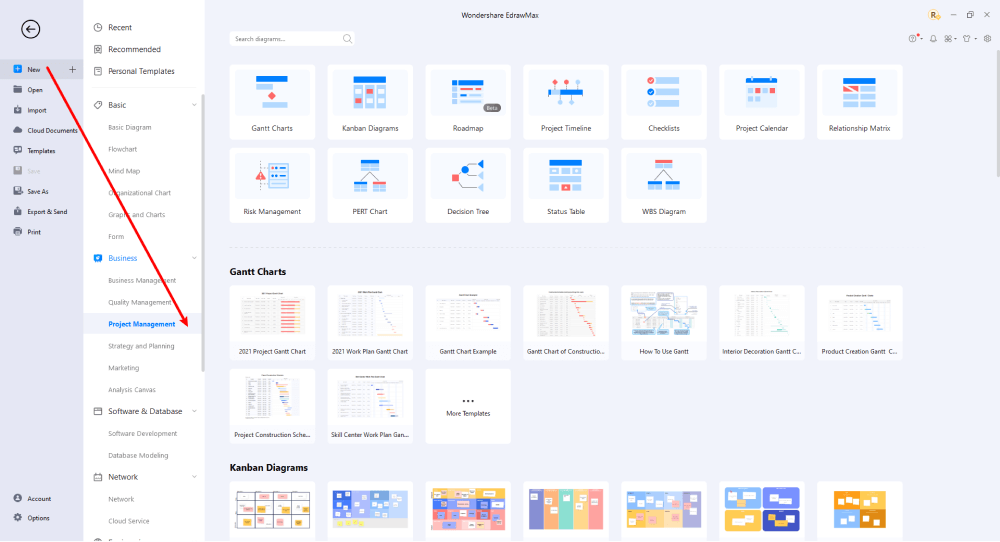Screen dimensions: 1000x542
Task: Open the notifications bell icon
Action: point(933,39)
